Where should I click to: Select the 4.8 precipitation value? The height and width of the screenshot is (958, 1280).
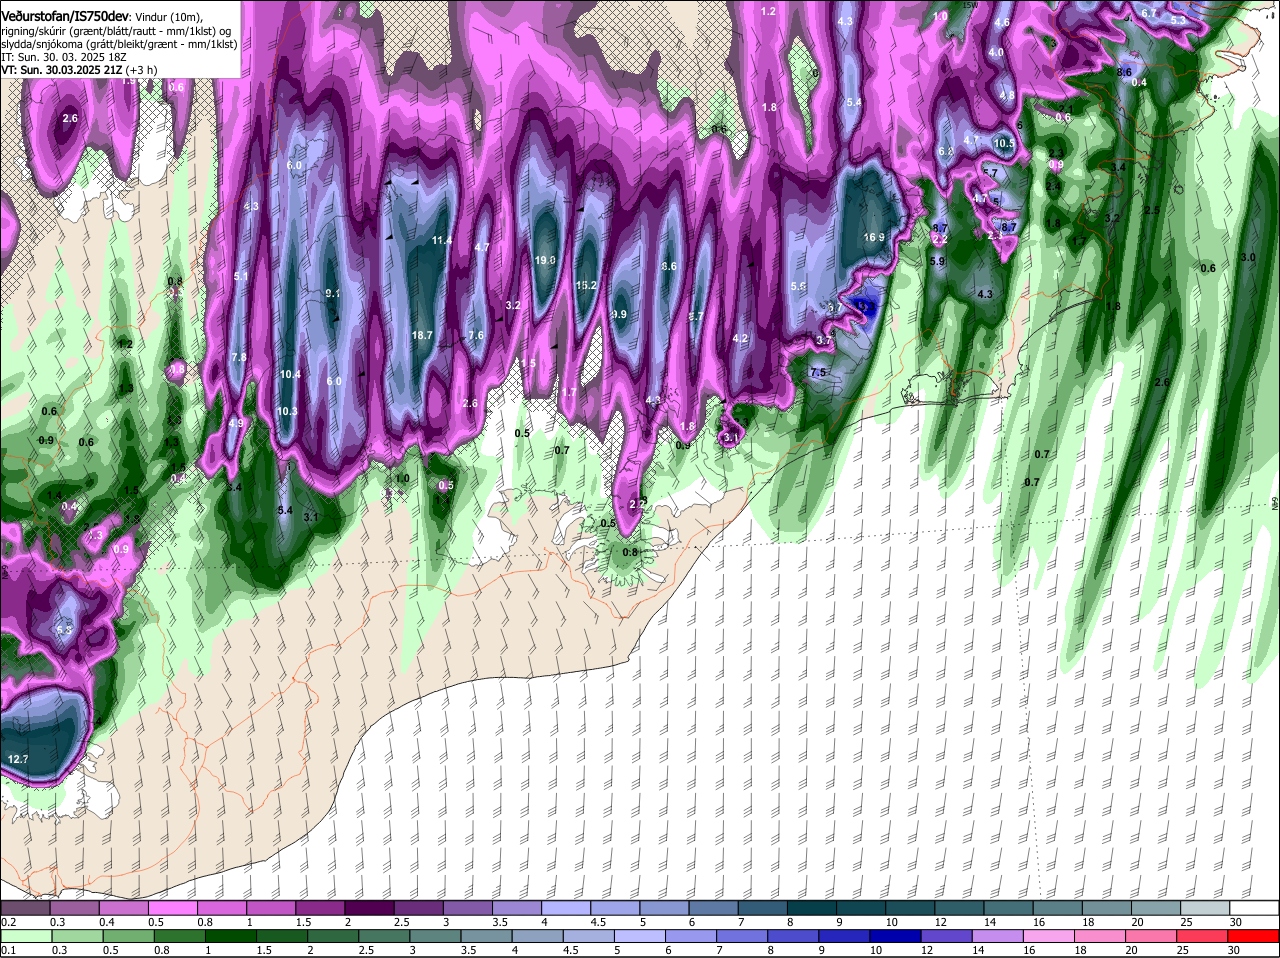coord(1007,96)
